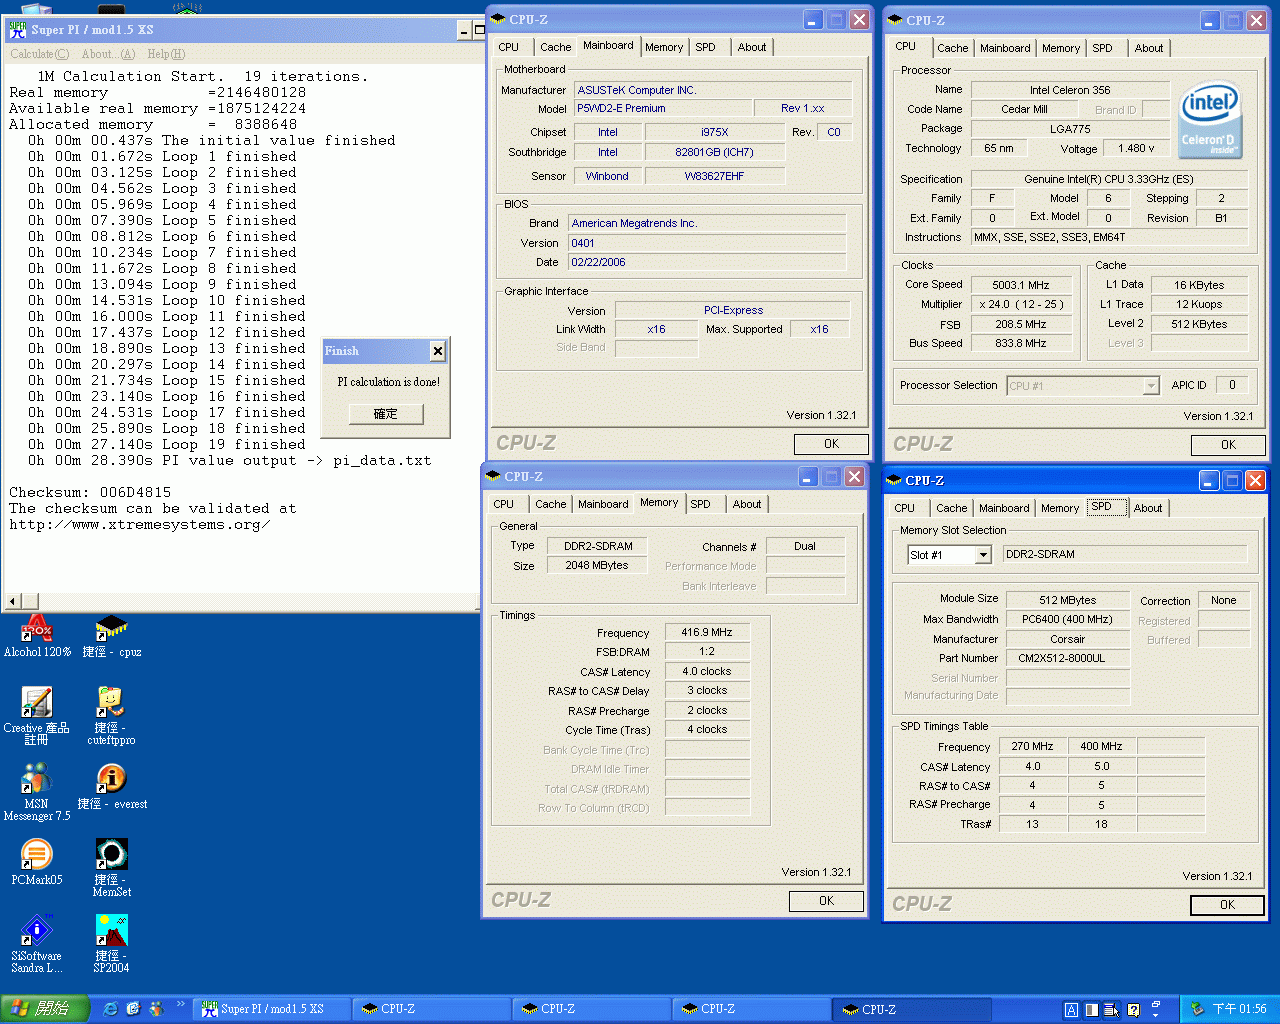Open the everest shortcut icon

coord(111,785)
